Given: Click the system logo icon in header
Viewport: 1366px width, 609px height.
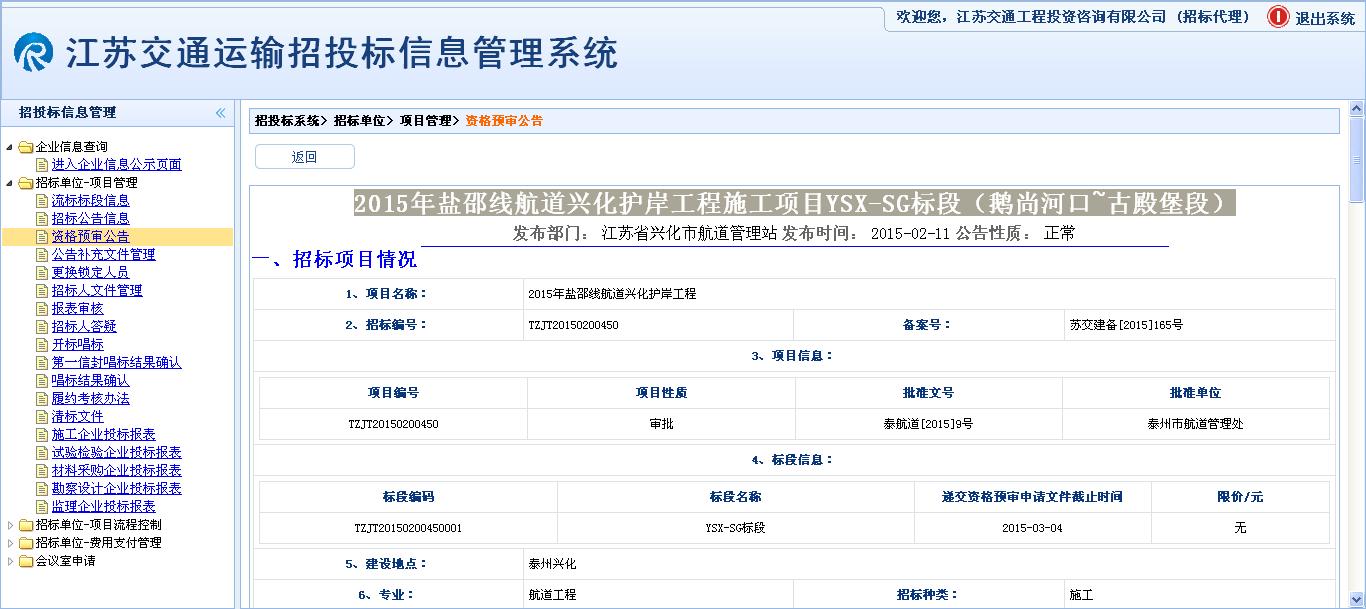Looking at the screenshot, I should click(34, 52).
